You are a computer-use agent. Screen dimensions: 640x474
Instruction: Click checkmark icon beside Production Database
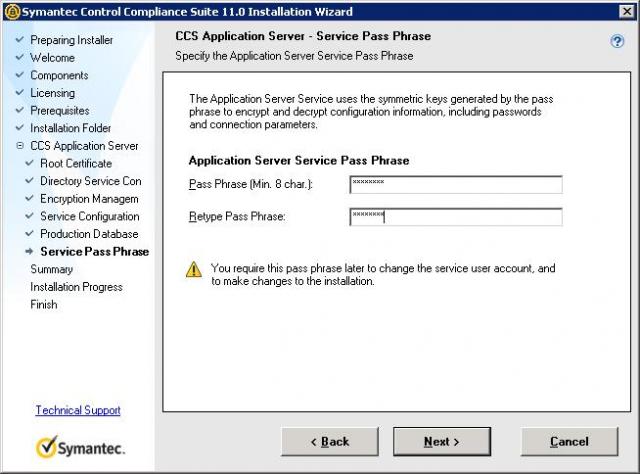click(x=29, y=234)
